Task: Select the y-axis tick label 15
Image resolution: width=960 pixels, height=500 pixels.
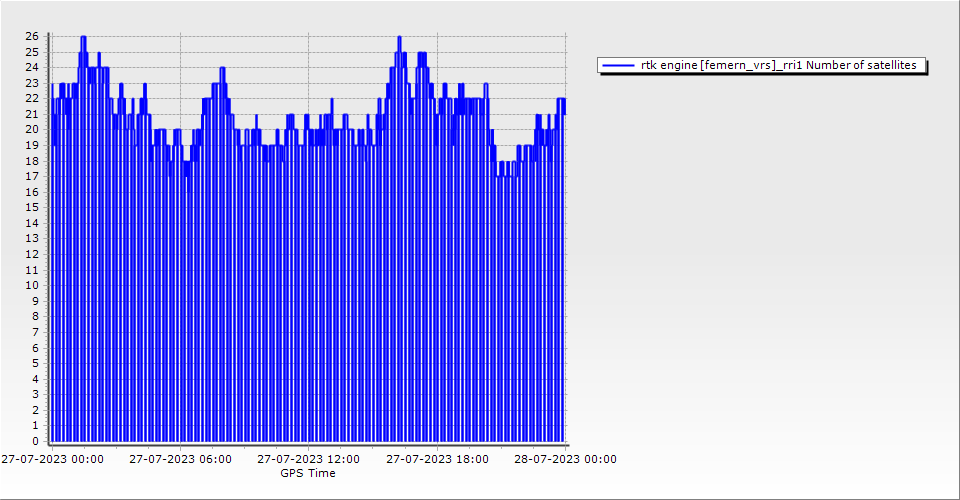Action: click(32, 207)
